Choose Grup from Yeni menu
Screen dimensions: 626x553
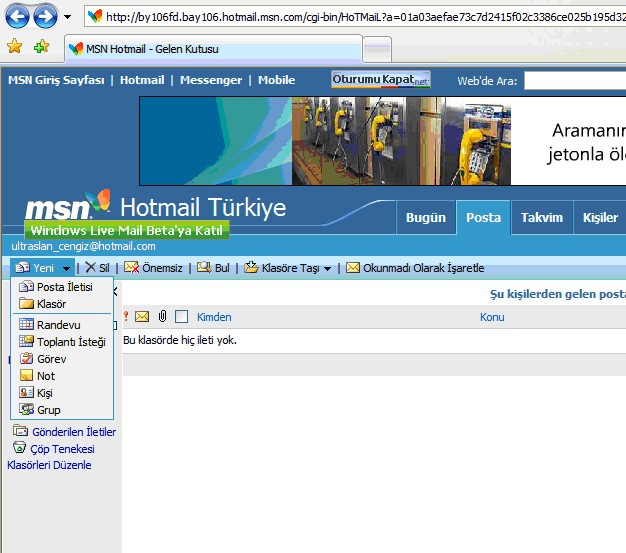(x=62, y=410)
